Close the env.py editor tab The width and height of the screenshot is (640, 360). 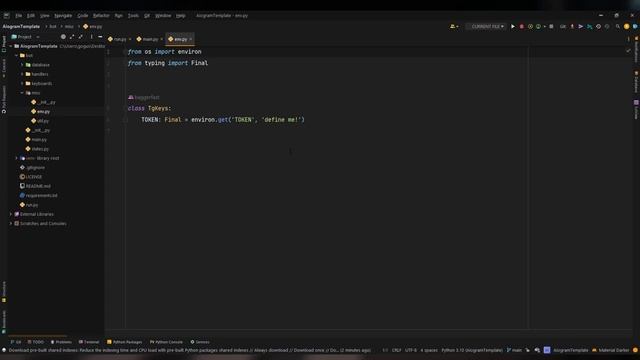pos(191,39)
